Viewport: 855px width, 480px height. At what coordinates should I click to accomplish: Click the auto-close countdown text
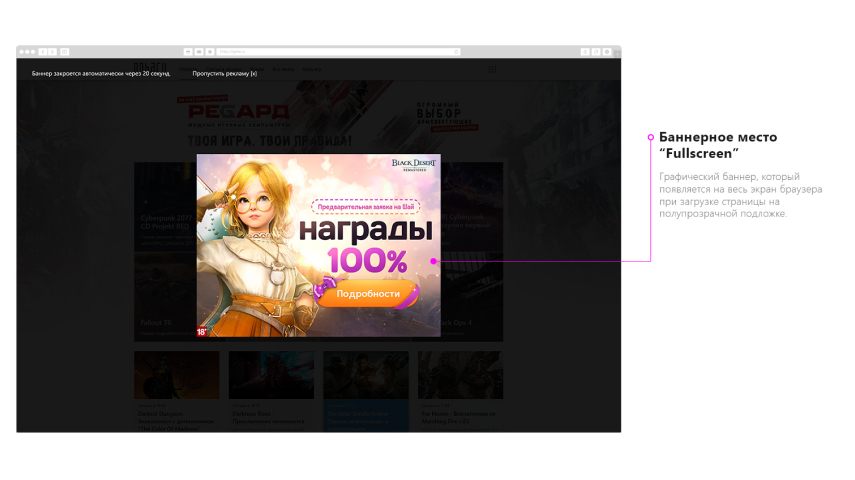click(101, 74)
